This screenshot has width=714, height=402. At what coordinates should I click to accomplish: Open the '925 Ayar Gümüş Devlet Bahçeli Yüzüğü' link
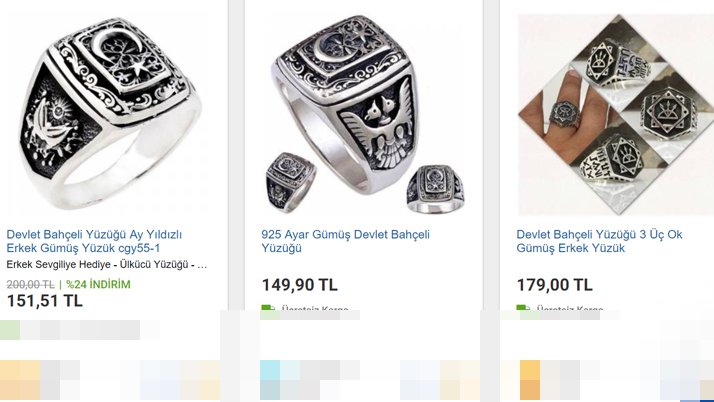coord(345,241)
